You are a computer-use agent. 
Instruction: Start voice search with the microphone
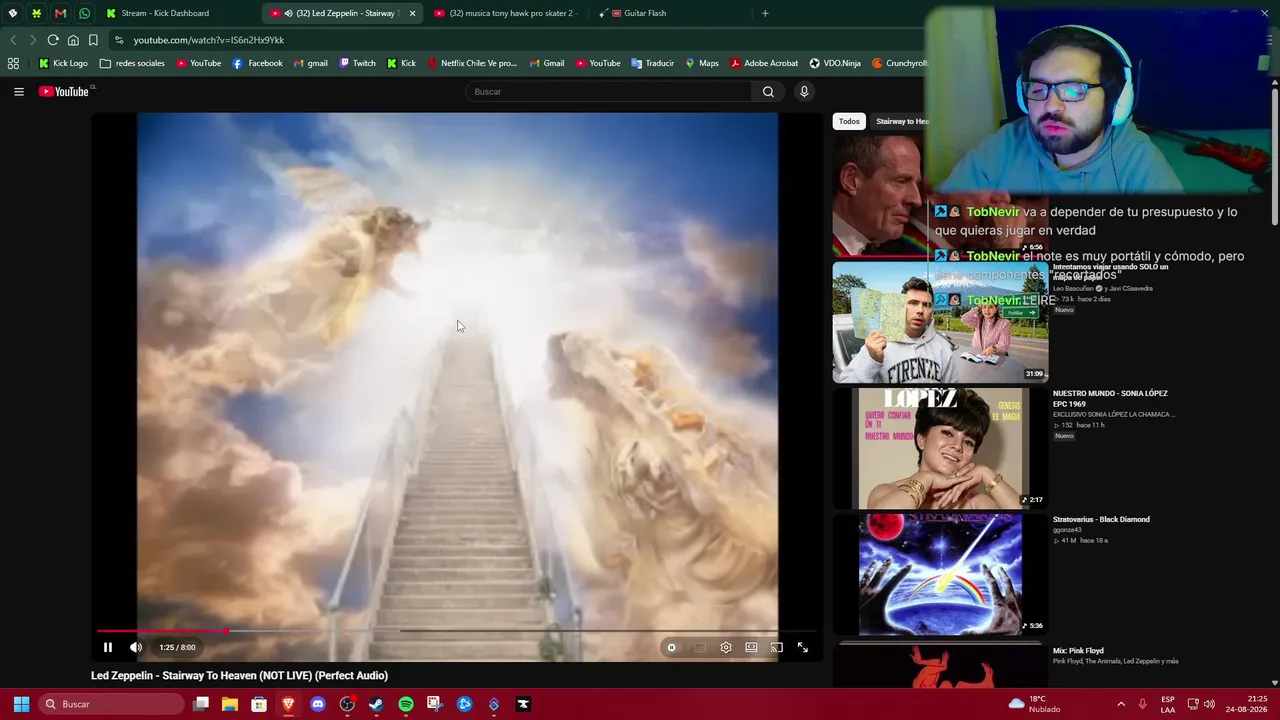[804, 92]
